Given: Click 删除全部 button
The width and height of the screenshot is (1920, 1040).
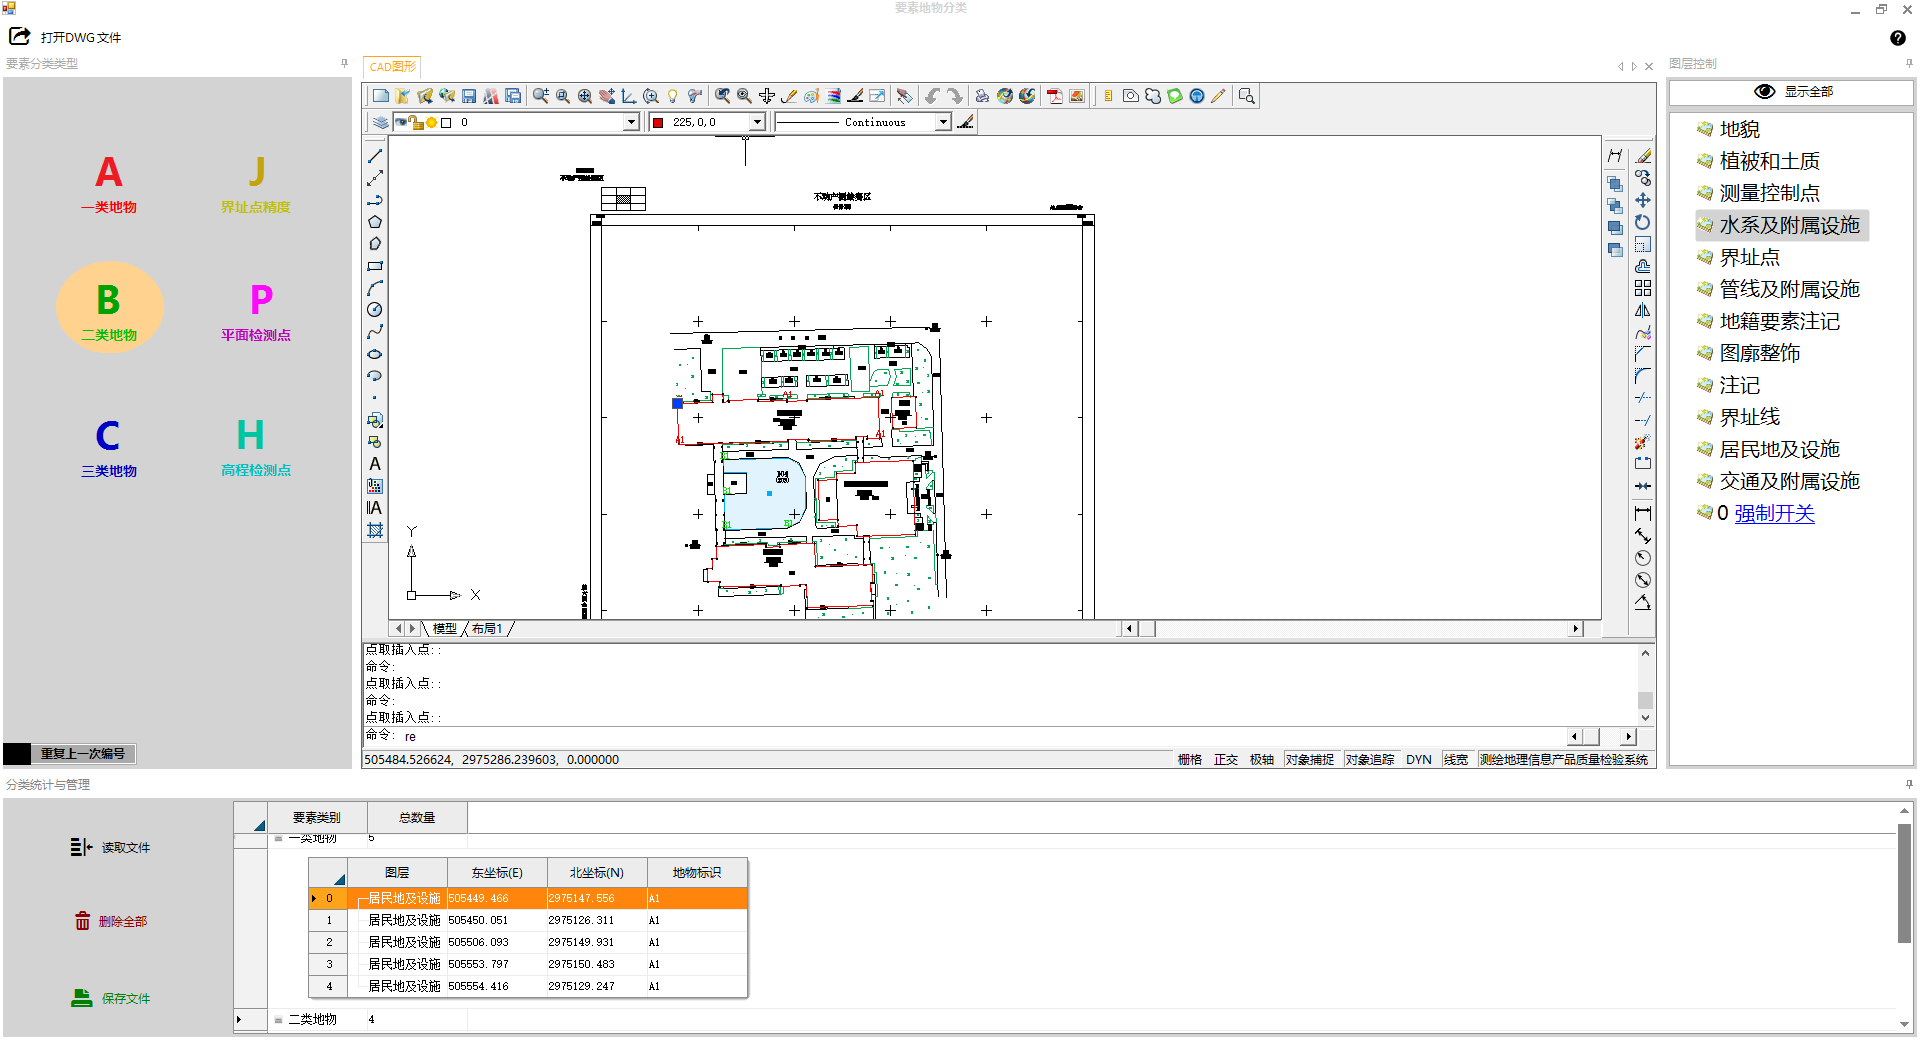Looking at the screenshot, I should (110, 922).
